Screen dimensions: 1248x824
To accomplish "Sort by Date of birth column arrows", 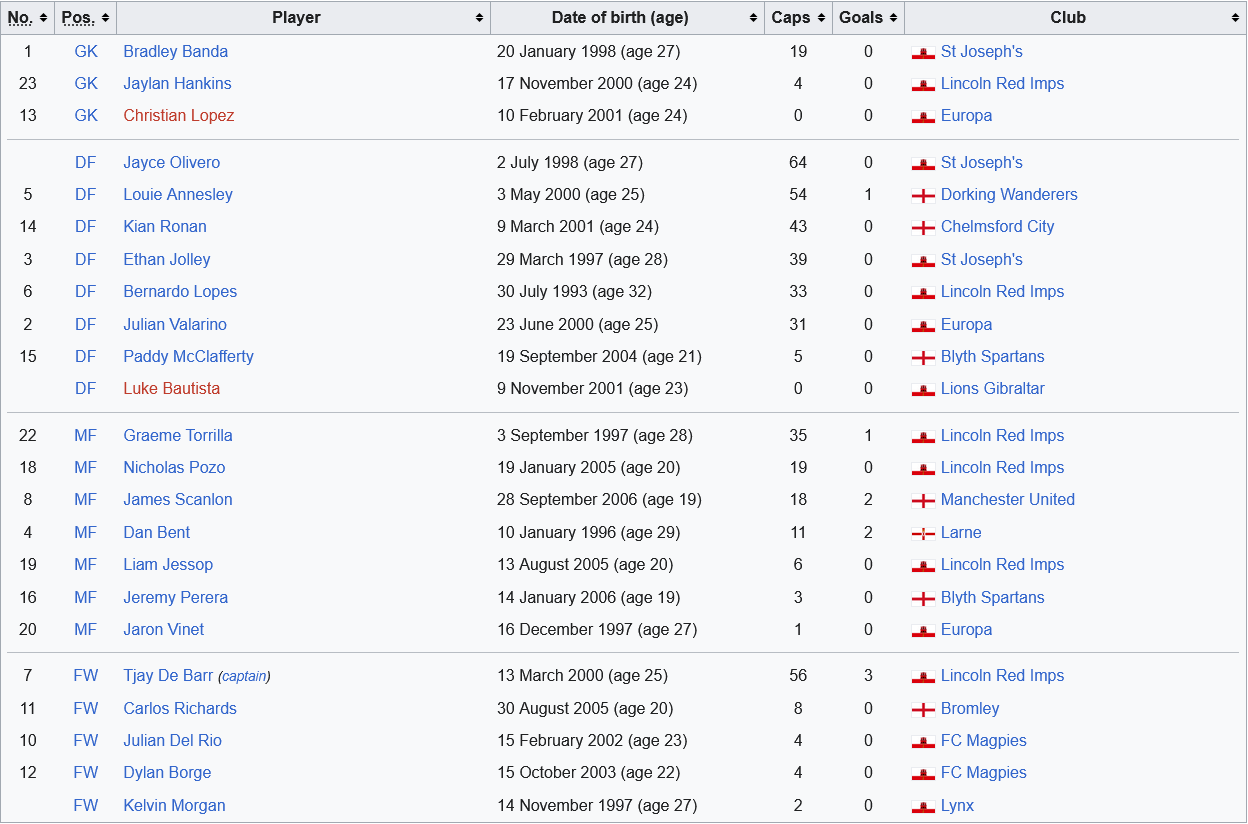I will (753, 18).
